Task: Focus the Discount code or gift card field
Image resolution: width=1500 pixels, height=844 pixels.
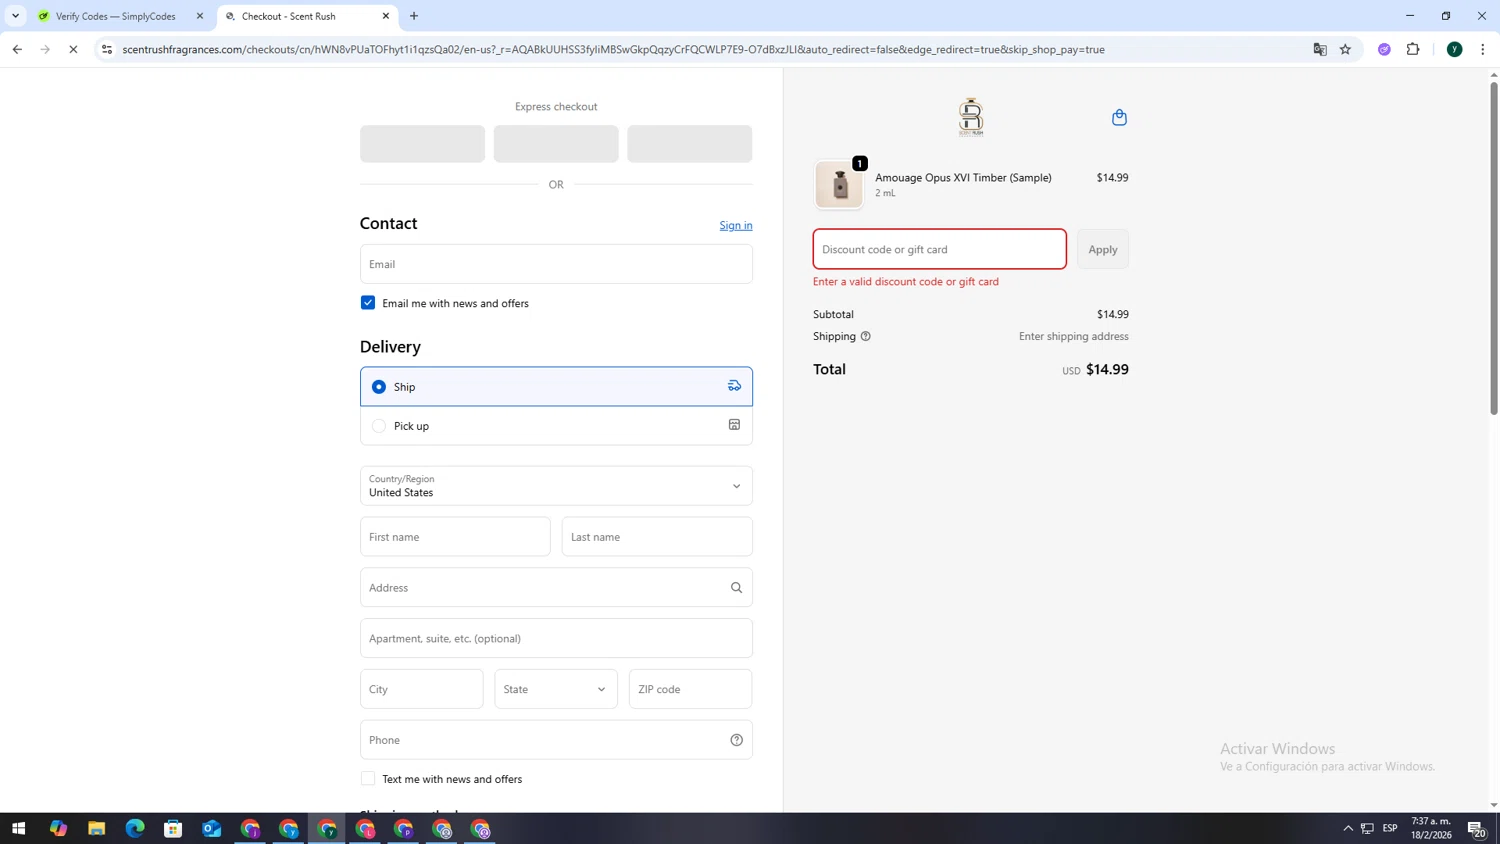Action: pos(940,249)
